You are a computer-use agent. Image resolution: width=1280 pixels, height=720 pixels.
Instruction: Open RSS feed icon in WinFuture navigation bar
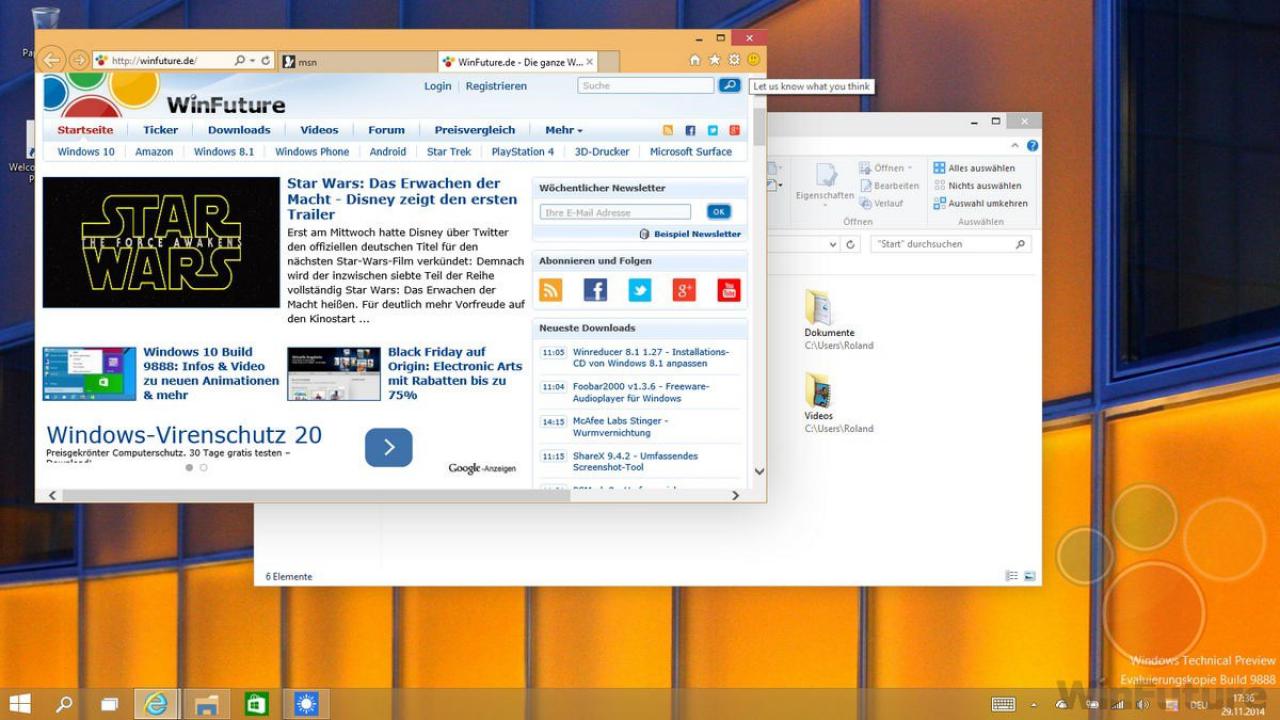point(668,130)
